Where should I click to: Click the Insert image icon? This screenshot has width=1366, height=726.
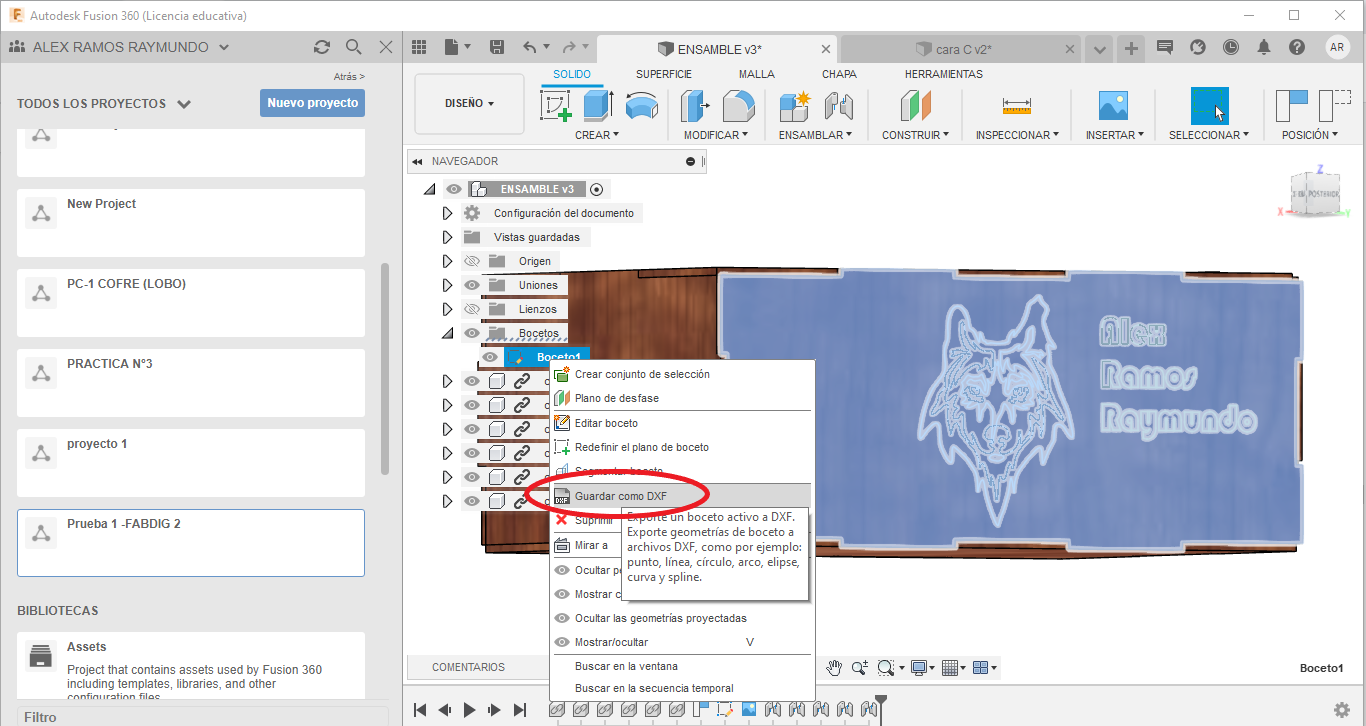coord(1113,106)
